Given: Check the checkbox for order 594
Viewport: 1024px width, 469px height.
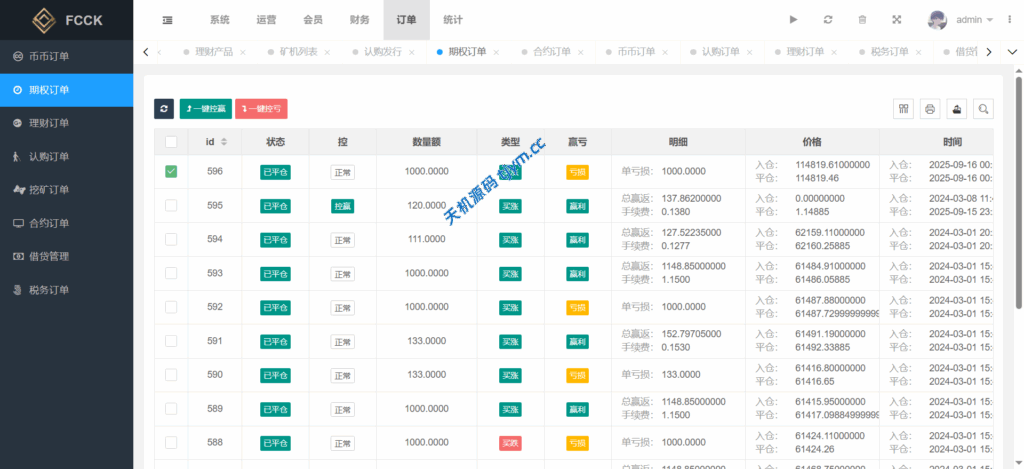Looking at the screenshot, I should click(171, 239).
